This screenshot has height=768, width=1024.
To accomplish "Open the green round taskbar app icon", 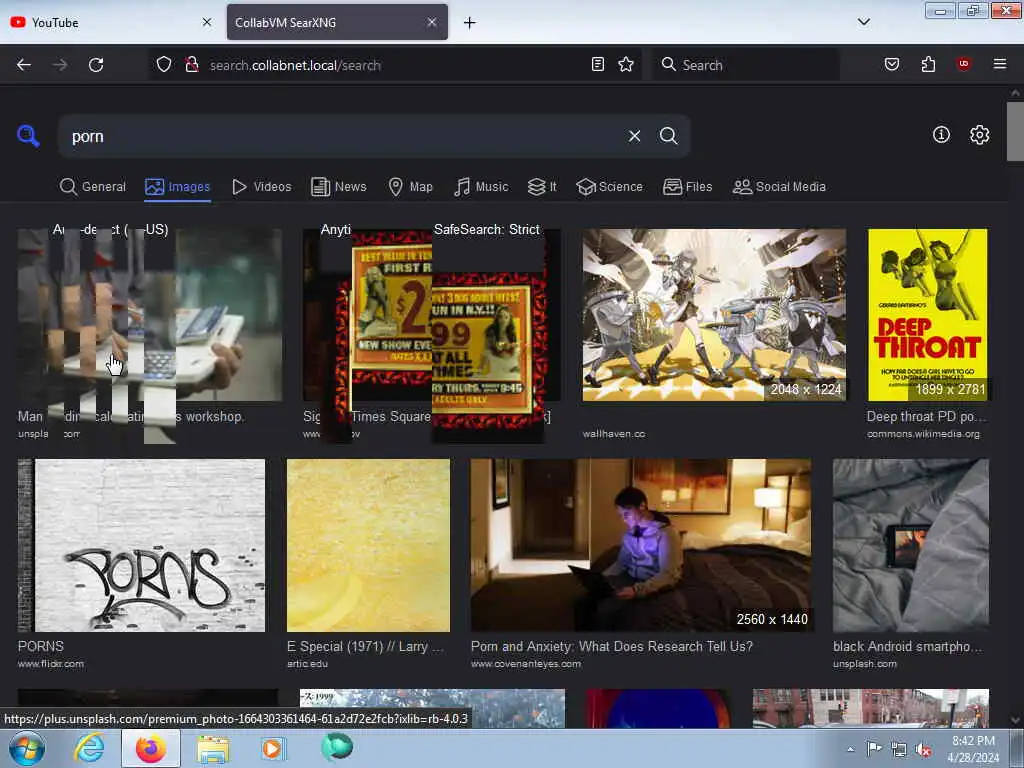I will pyautogui.click(x=337, y=747).
